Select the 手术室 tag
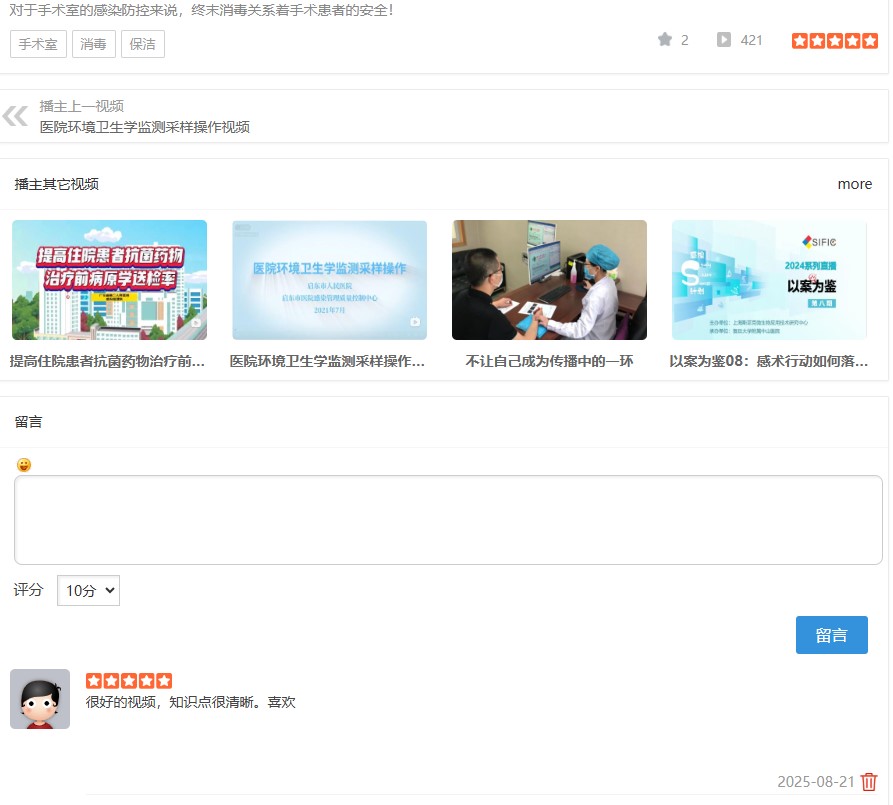The width and height of the screenshot is (893, 805). tap(37, 44)
